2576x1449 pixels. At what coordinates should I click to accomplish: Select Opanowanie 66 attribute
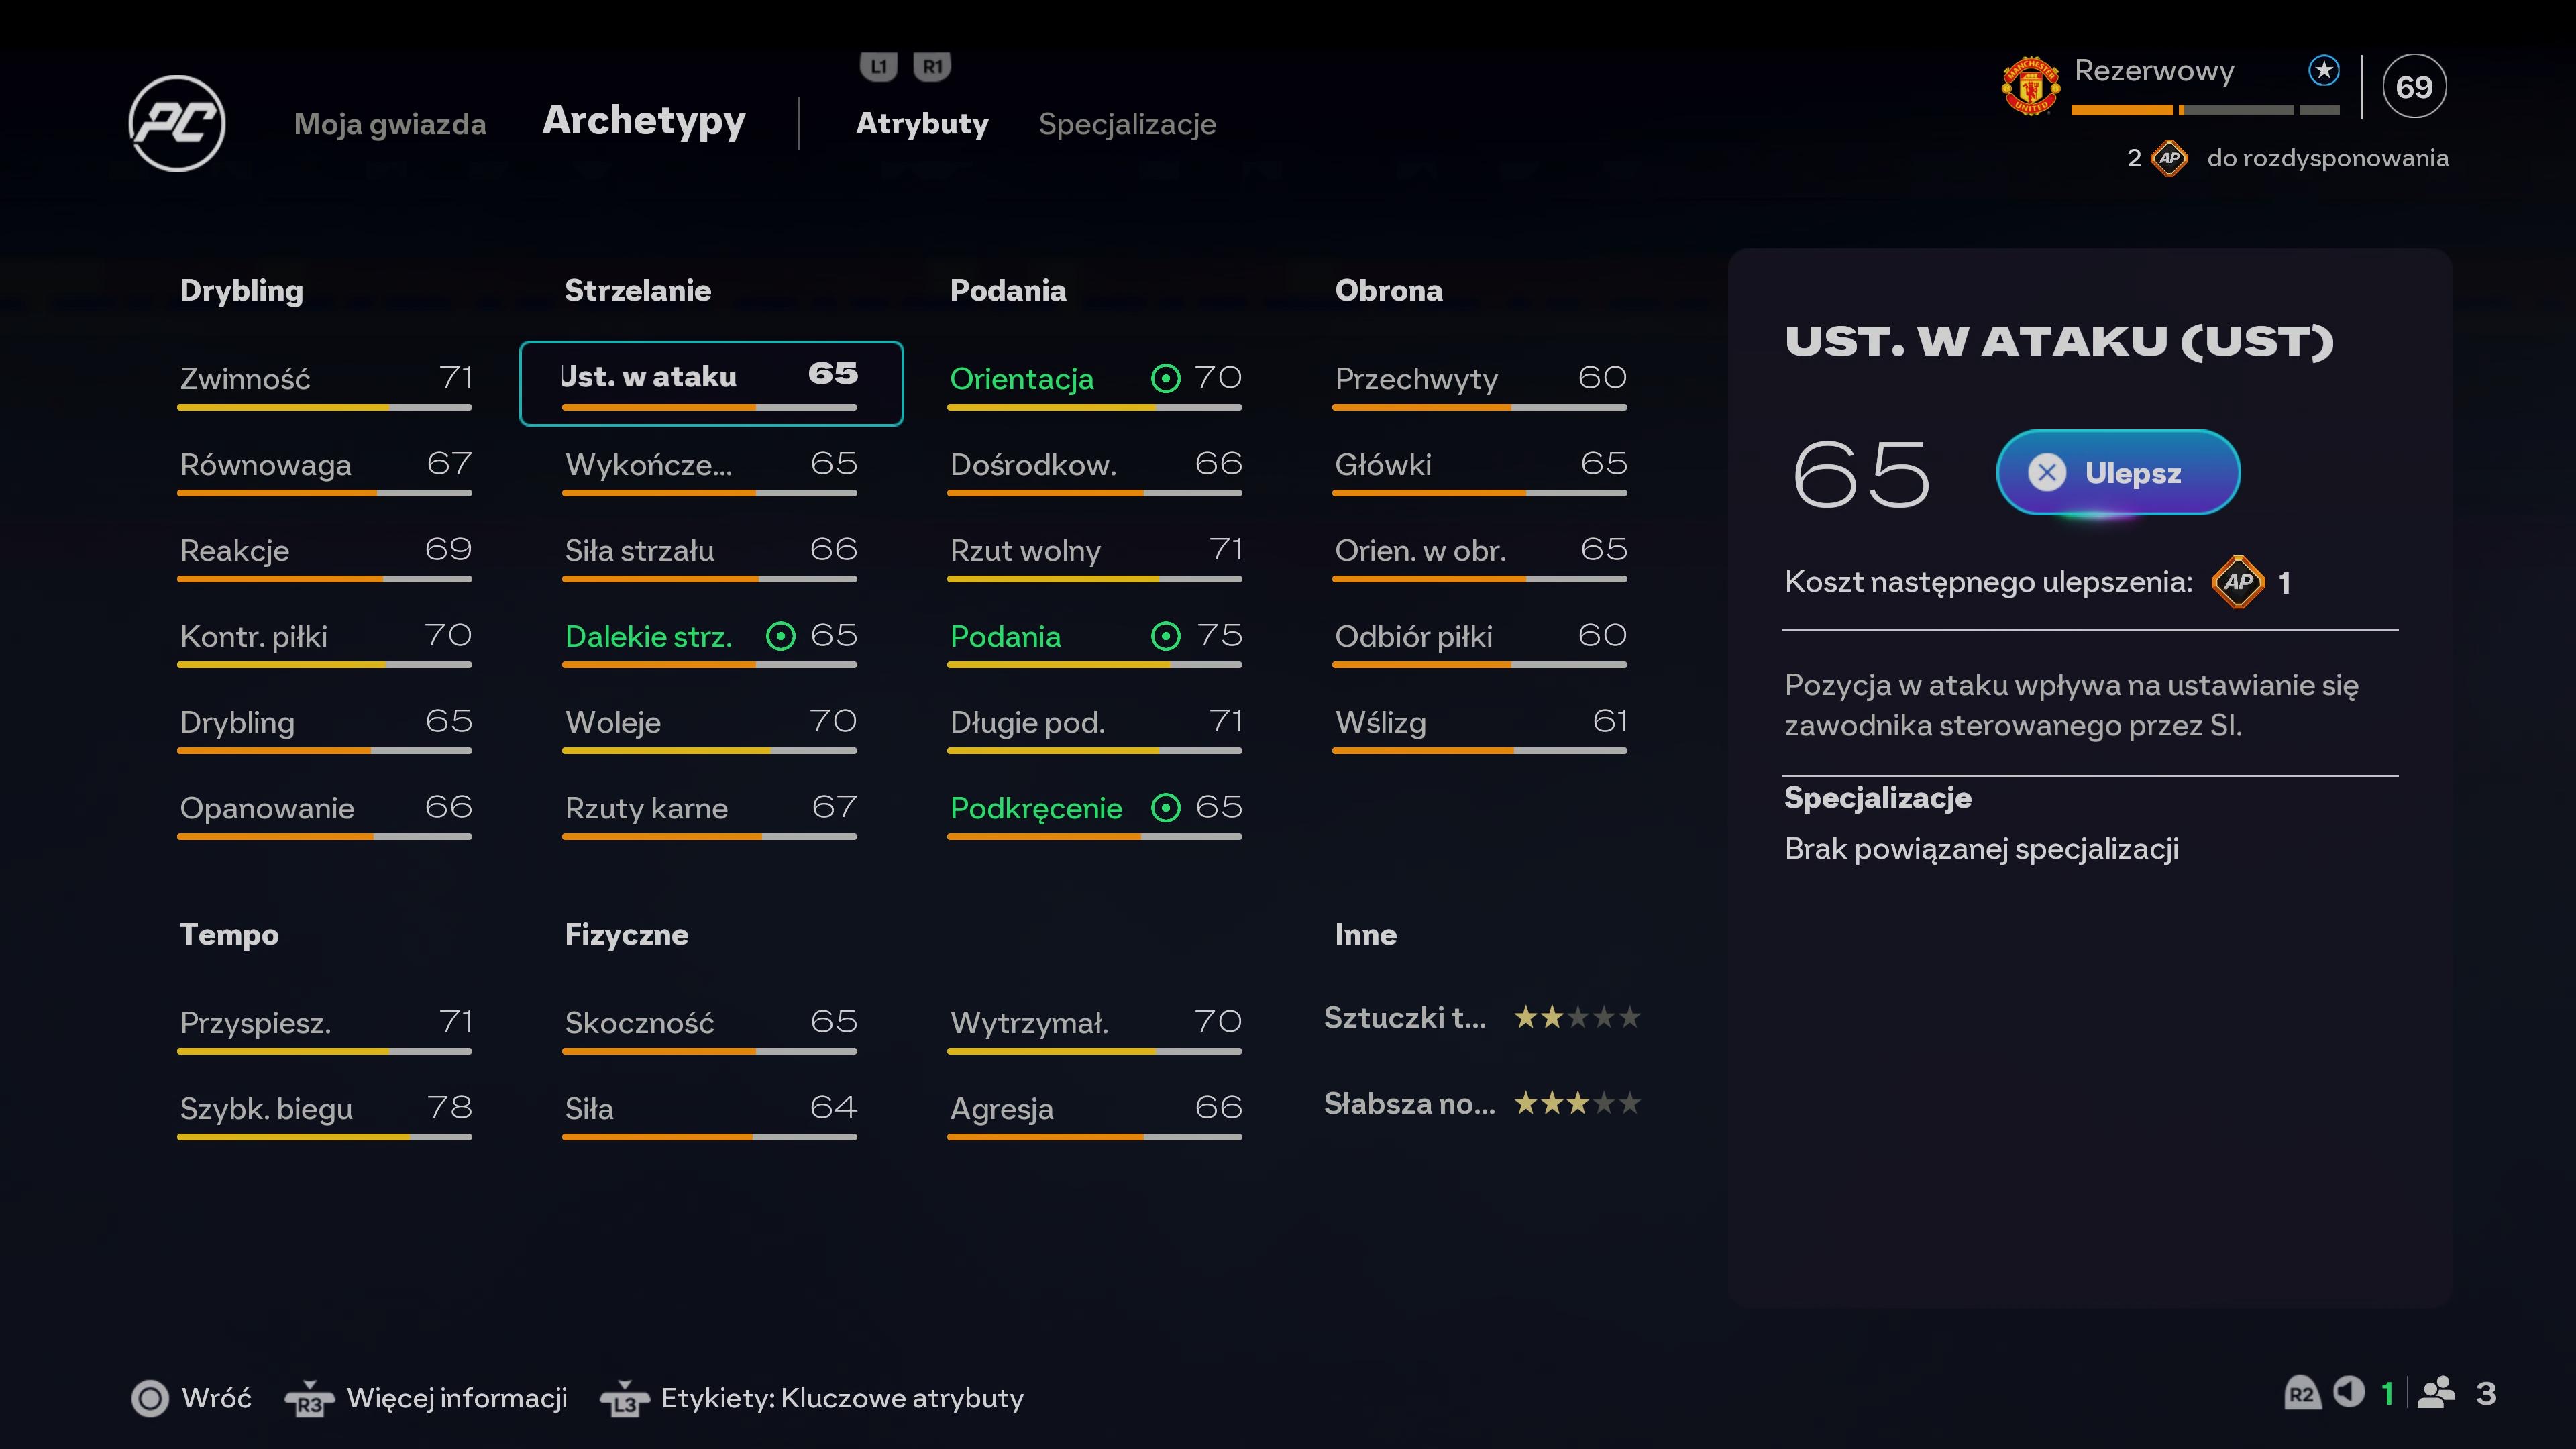click(325, 815)
